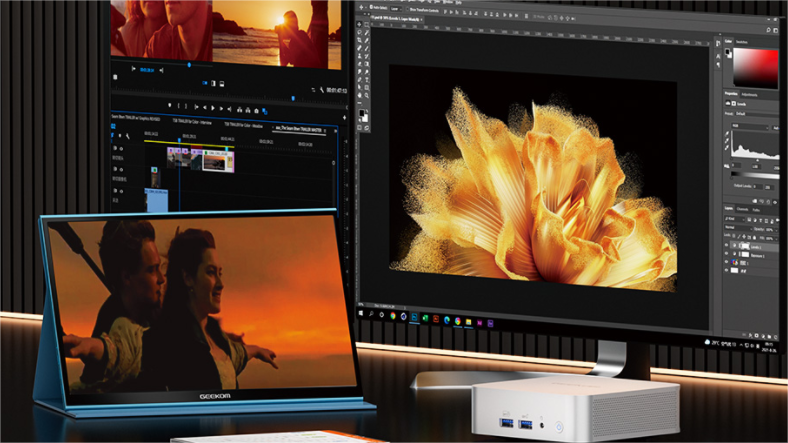Hide the bottom layer in Layers panel
788x443 pixels.
(726, 270)
